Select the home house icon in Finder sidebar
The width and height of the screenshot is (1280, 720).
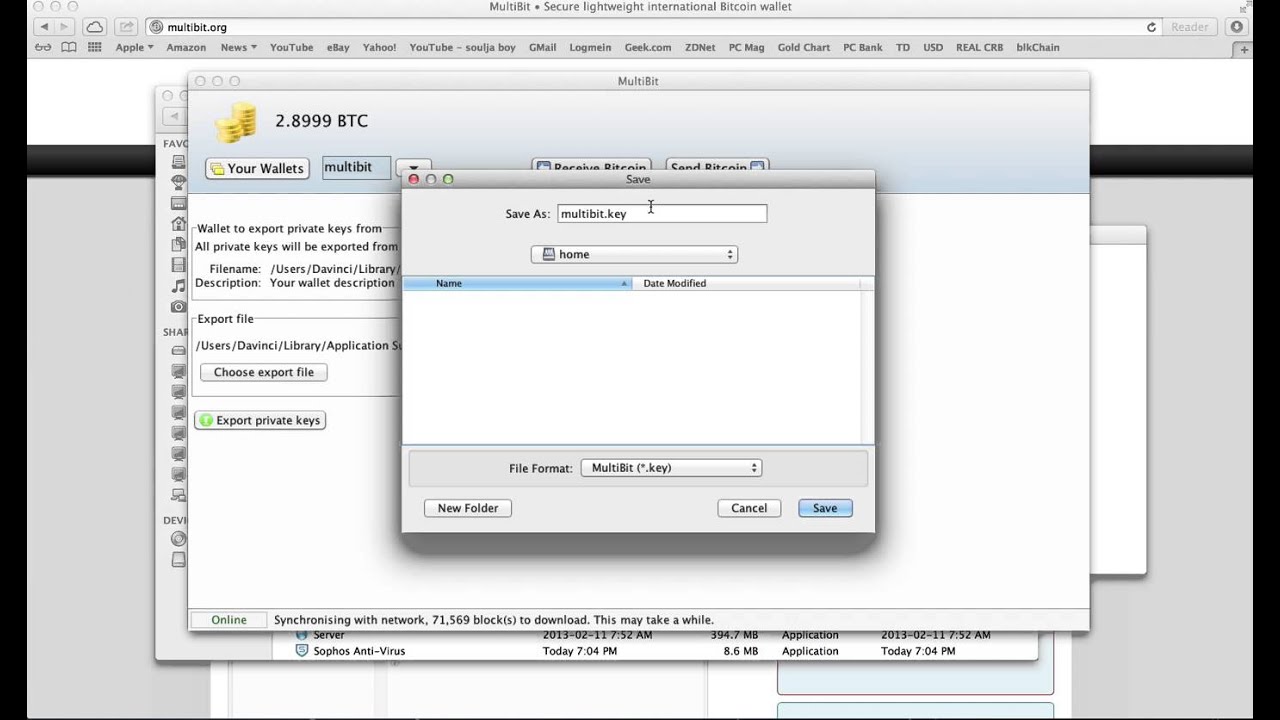click(x=178, y=223)
